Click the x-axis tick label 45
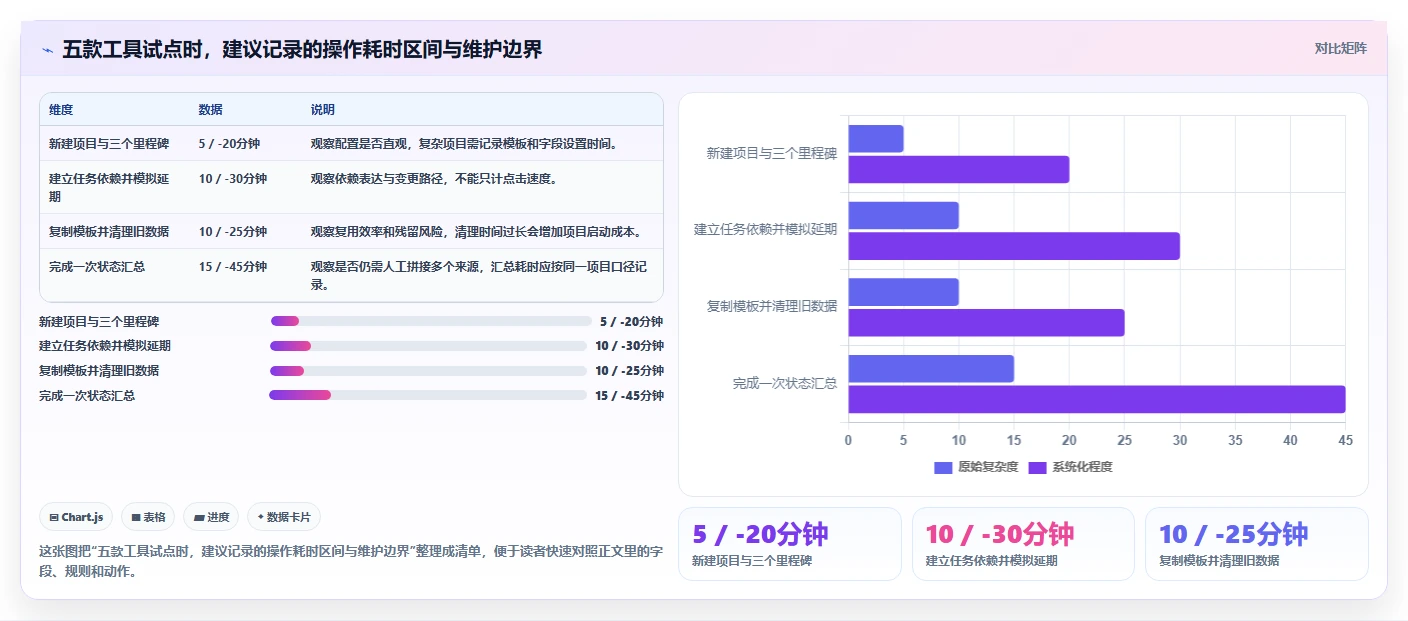 click(1345, 440)
